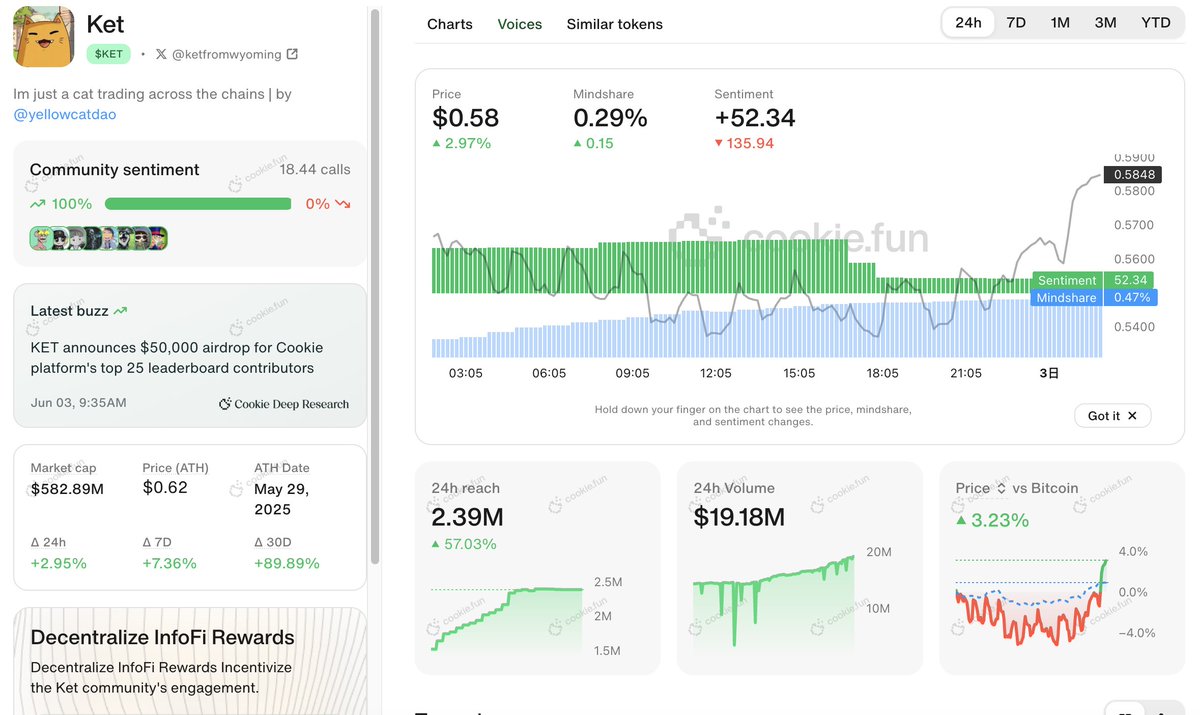Screen dimensions: 1200x715
Task: Click the community caller avatars row
Action: [x=98, y=238]
